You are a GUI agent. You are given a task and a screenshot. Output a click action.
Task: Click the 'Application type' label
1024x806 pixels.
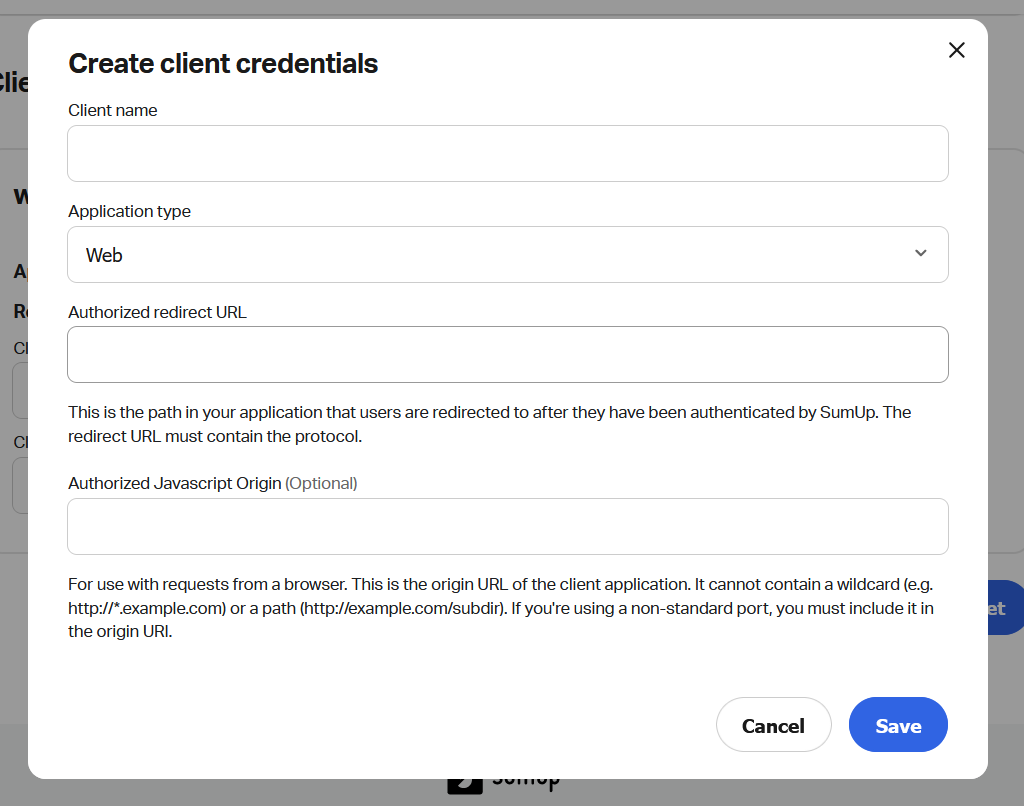tap(129, 211)
